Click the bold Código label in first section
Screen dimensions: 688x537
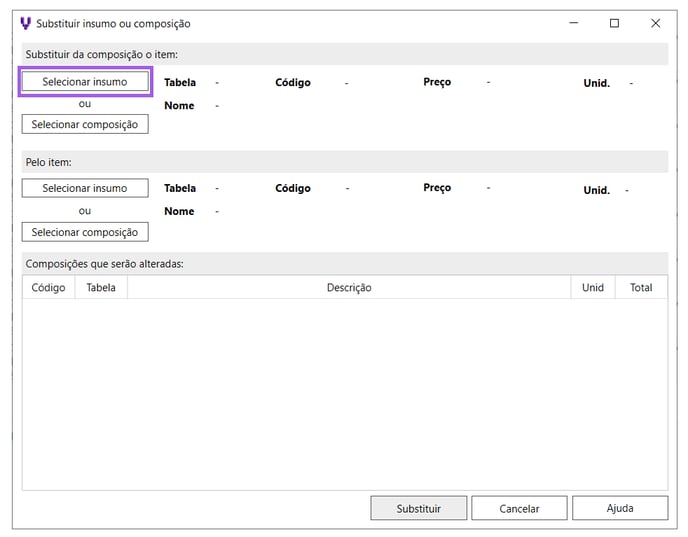point(293,82)
